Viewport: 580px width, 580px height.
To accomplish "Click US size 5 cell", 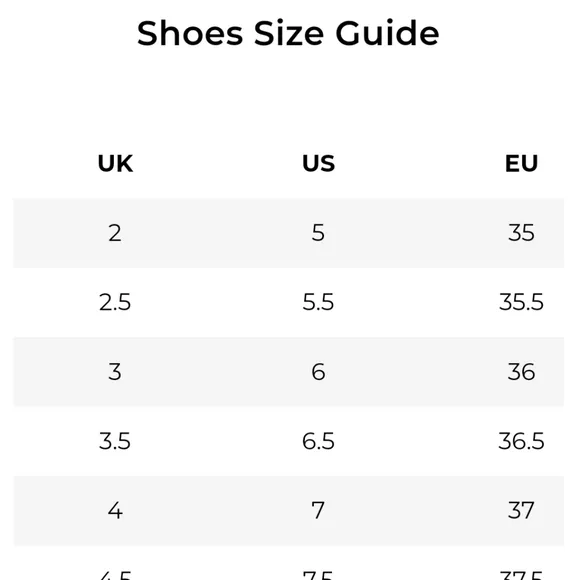I will pyautogui.click(x=318, y=233).
